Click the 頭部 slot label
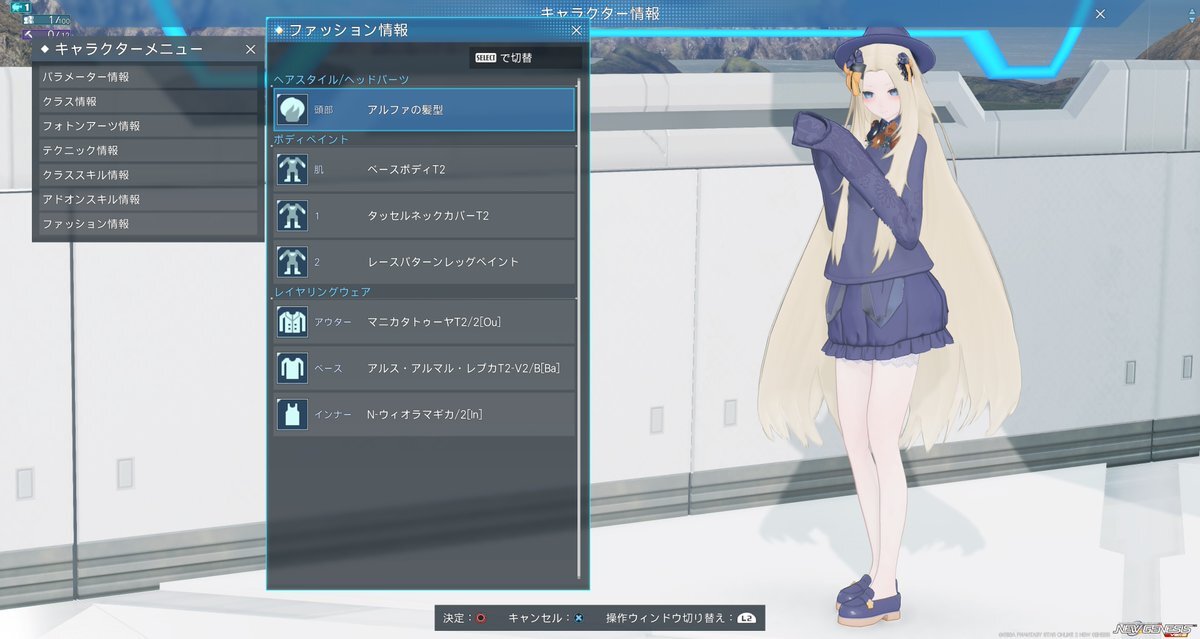 pos(324,110)
